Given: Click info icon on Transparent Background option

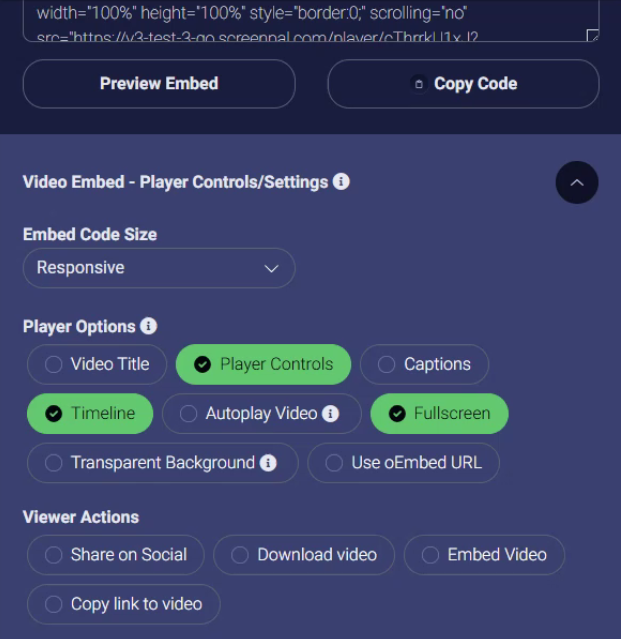Looking at the screenshot, I should pyautogui.click(x=268, y=463).
